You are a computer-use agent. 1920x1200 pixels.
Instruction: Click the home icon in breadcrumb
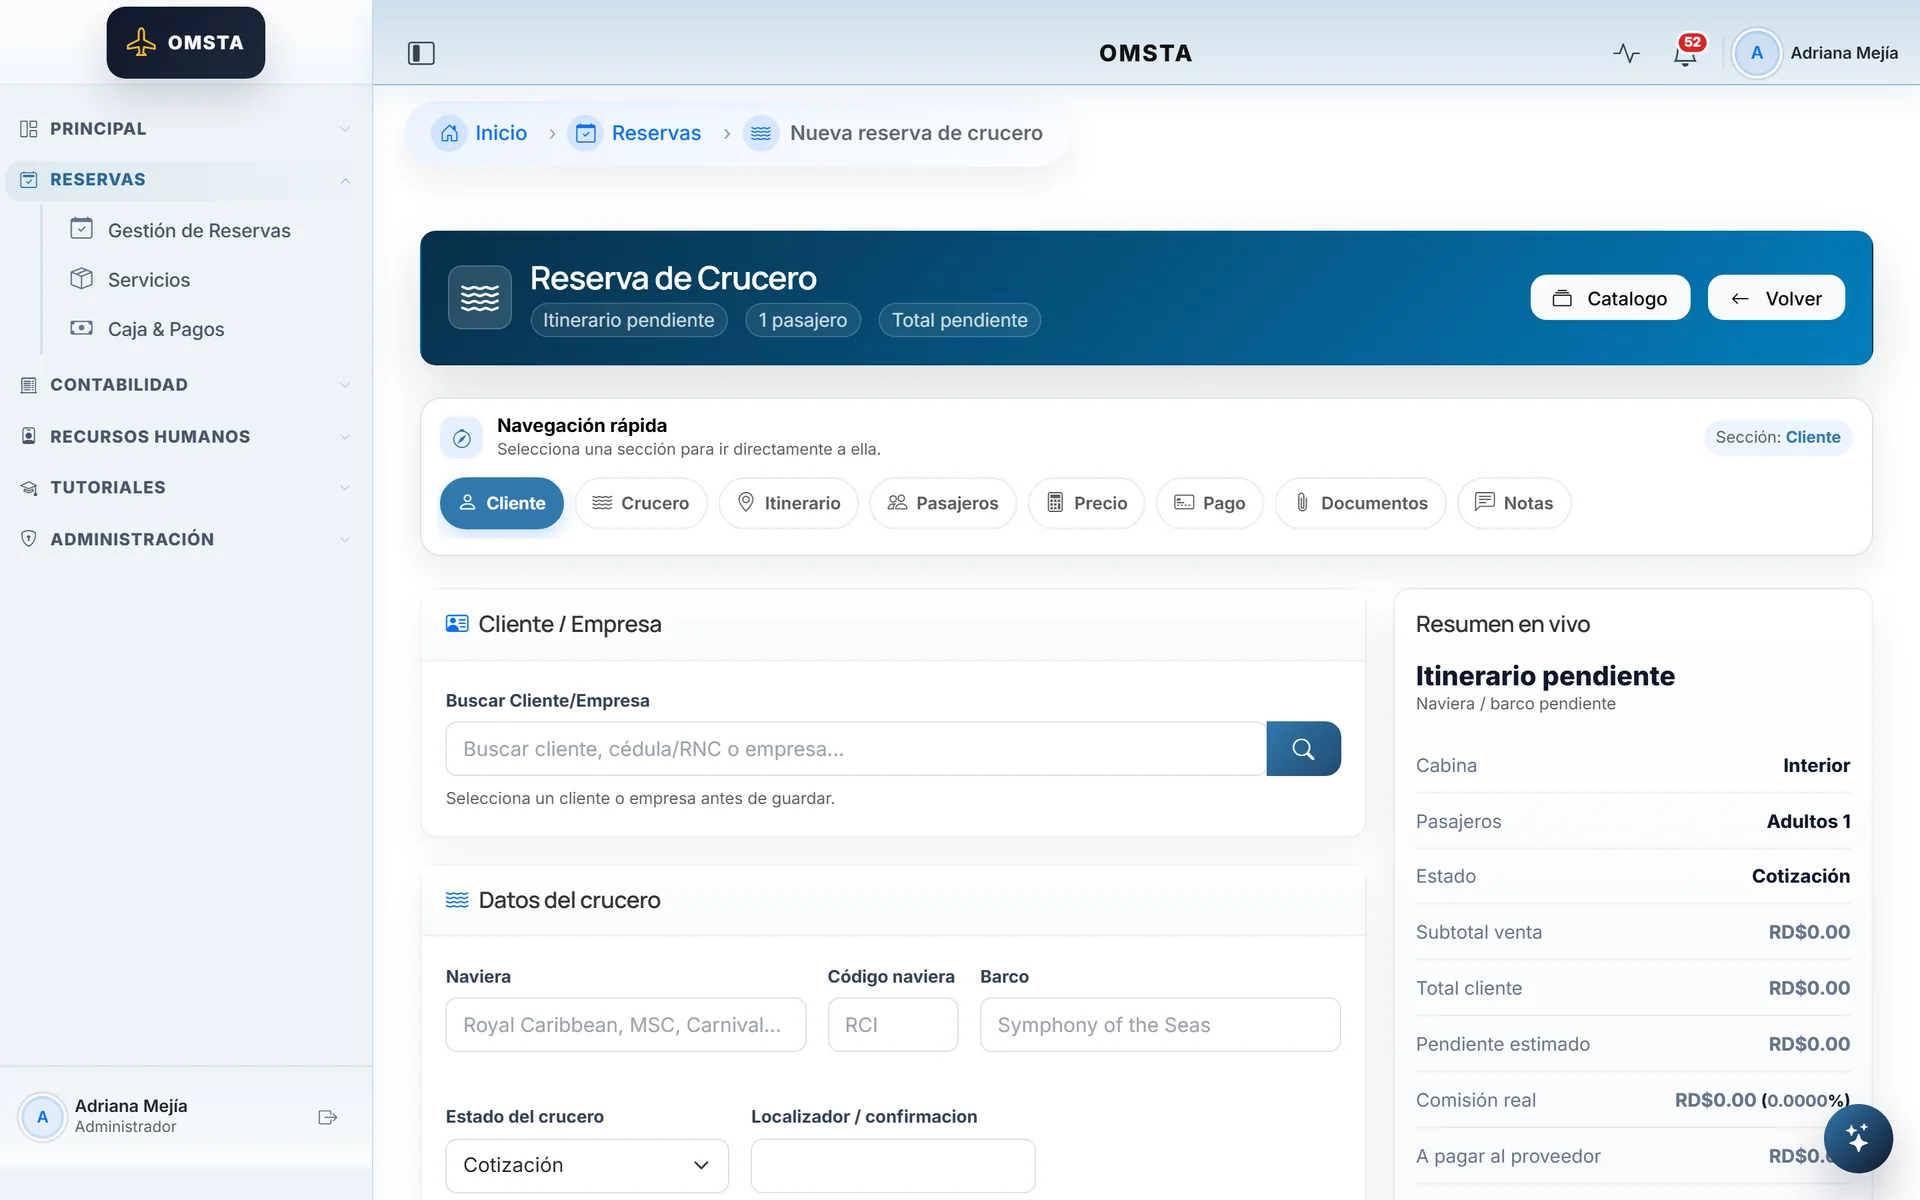tap(450, 133)
